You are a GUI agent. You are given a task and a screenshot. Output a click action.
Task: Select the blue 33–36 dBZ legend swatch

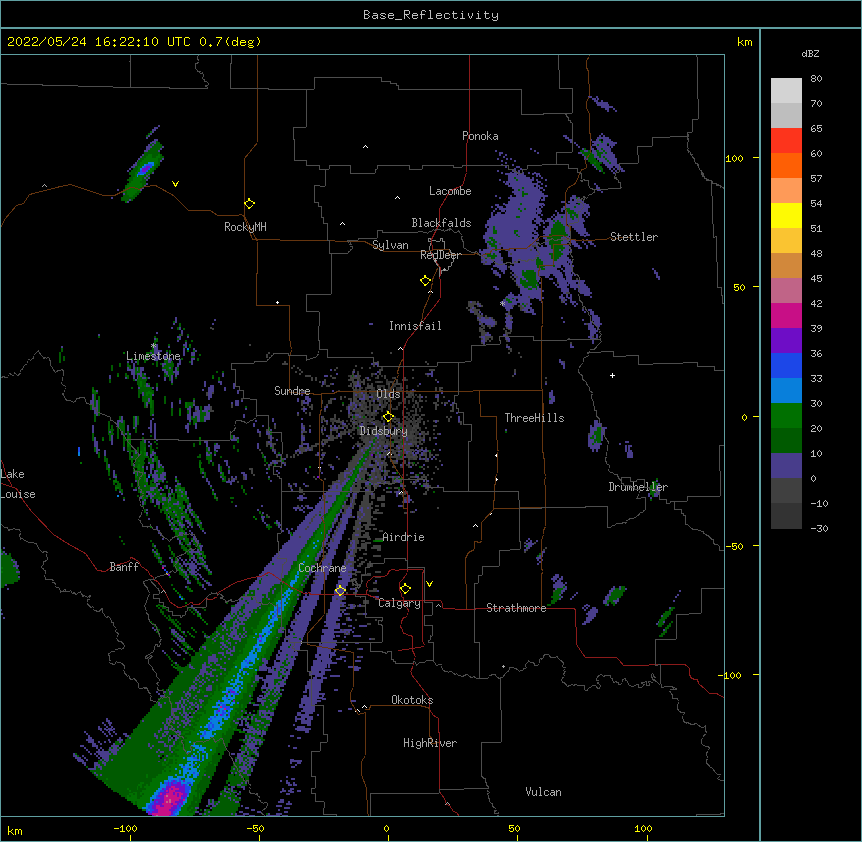(x=786, y=366)
